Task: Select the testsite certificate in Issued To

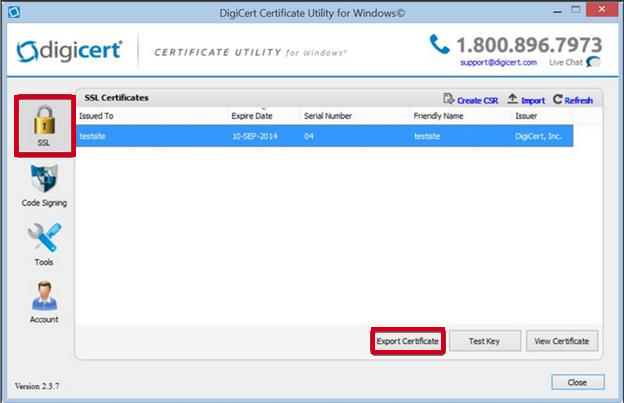Action: click(92, 136)
